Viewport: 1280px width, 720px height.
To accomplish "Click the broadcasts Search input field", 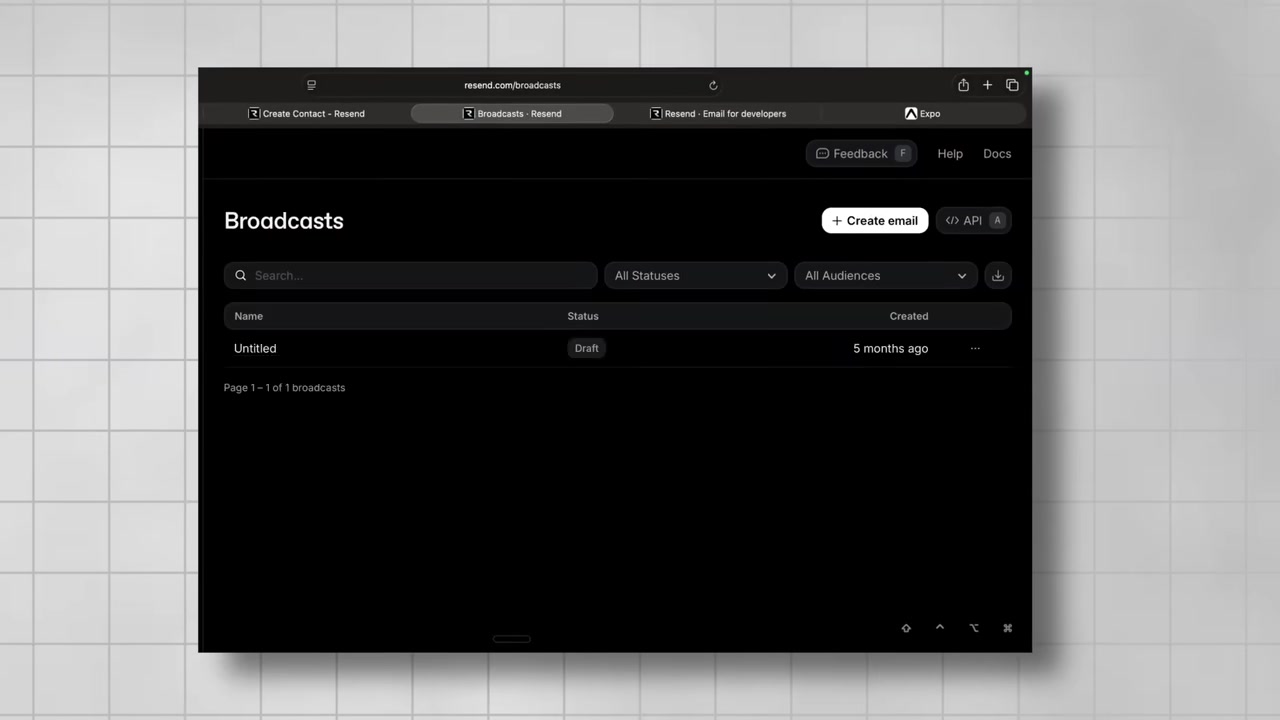I will coord(420,276).
